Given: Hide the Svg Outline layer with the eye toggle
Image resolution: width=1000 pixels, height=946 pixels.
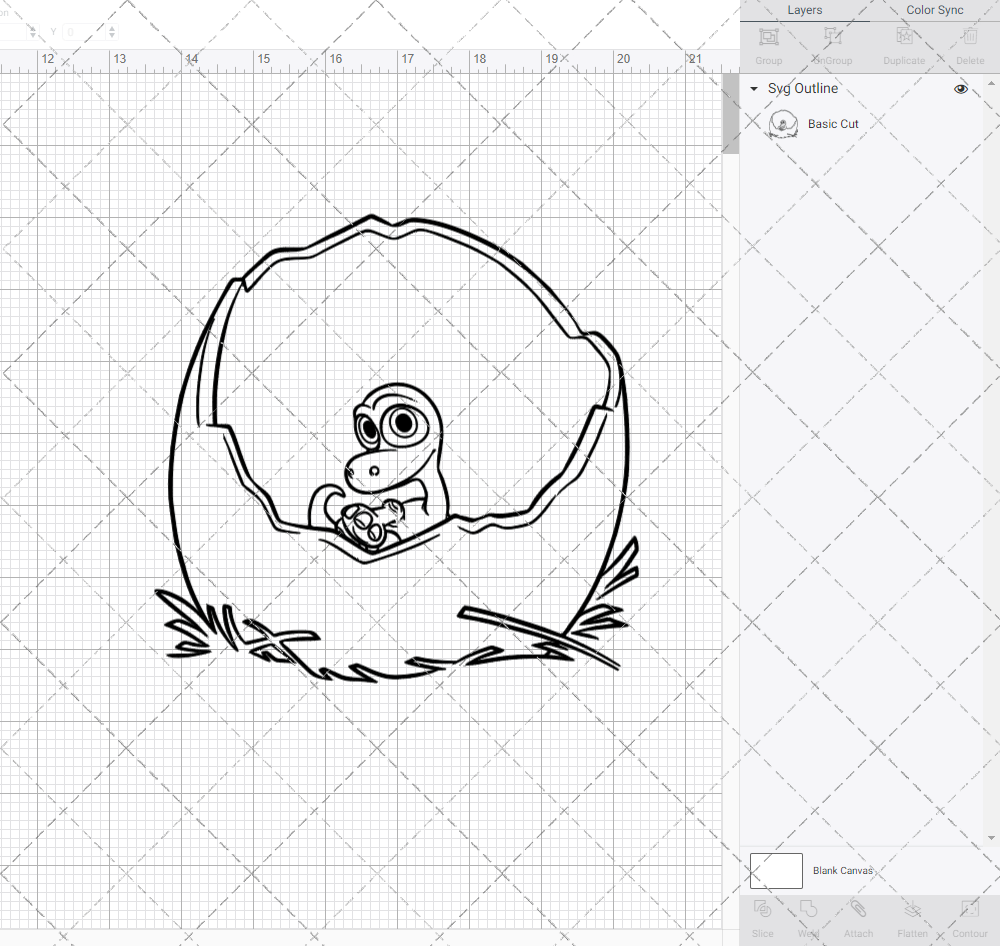Looking at the screenshot, I should point(960,88).
